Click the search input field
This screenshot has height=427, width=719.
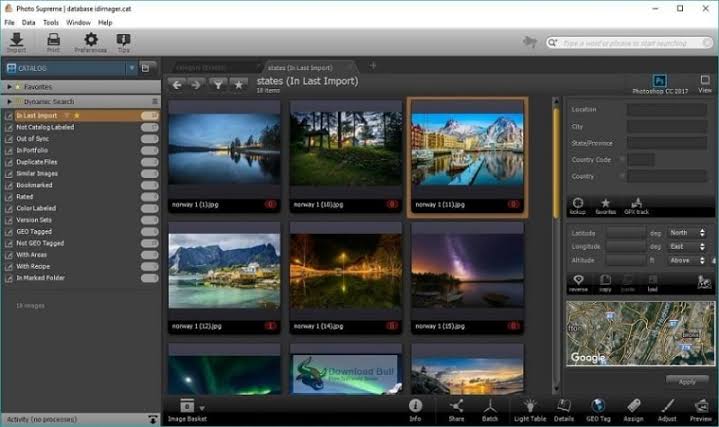630,43
